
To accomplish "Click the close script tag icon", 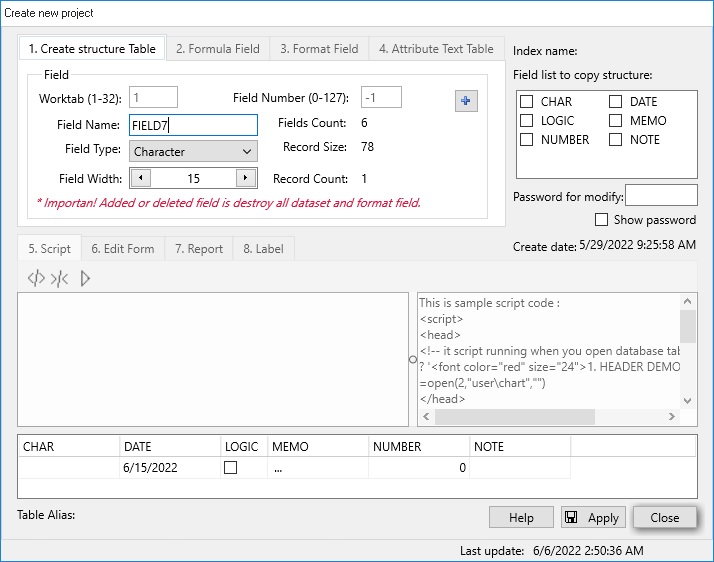I will tap(59, 279).
